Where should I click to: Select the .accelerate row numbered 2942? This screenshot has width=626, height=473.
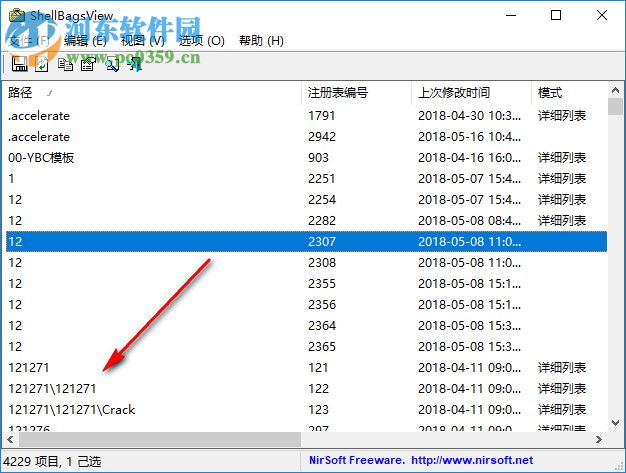pos(306,137)
